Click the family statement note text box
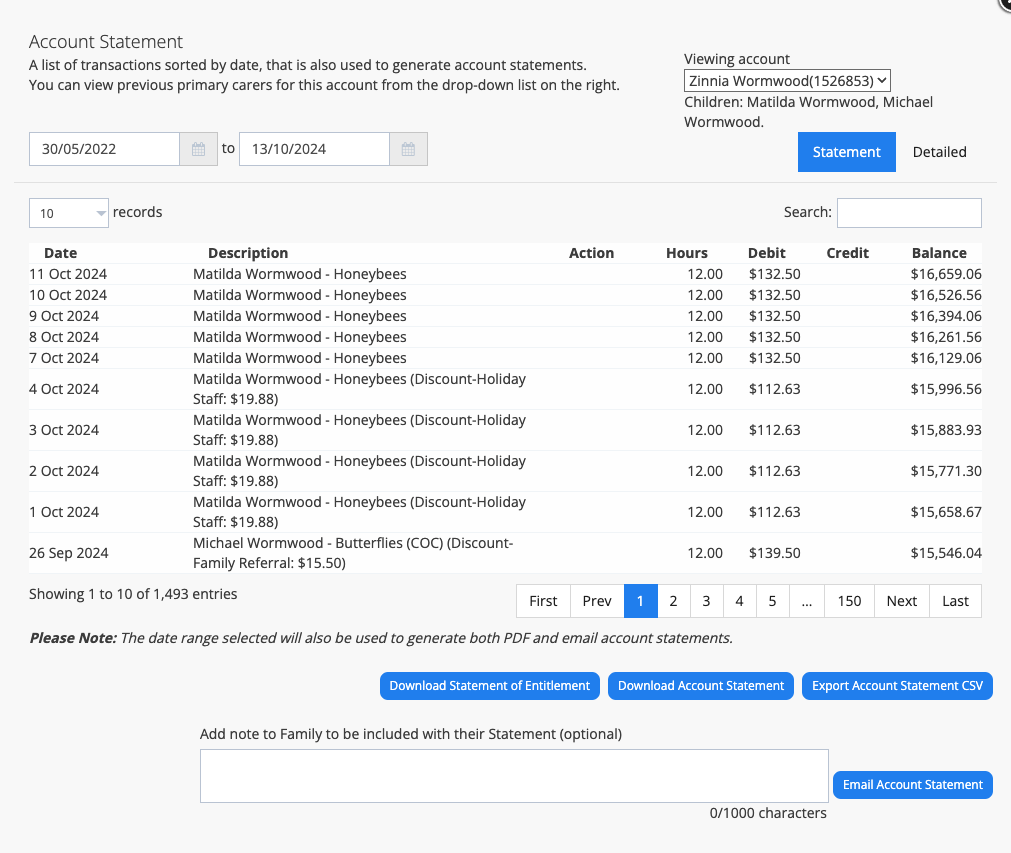Image resolution: width=1011 pixels, height=853 pixels. click(513, 775)
